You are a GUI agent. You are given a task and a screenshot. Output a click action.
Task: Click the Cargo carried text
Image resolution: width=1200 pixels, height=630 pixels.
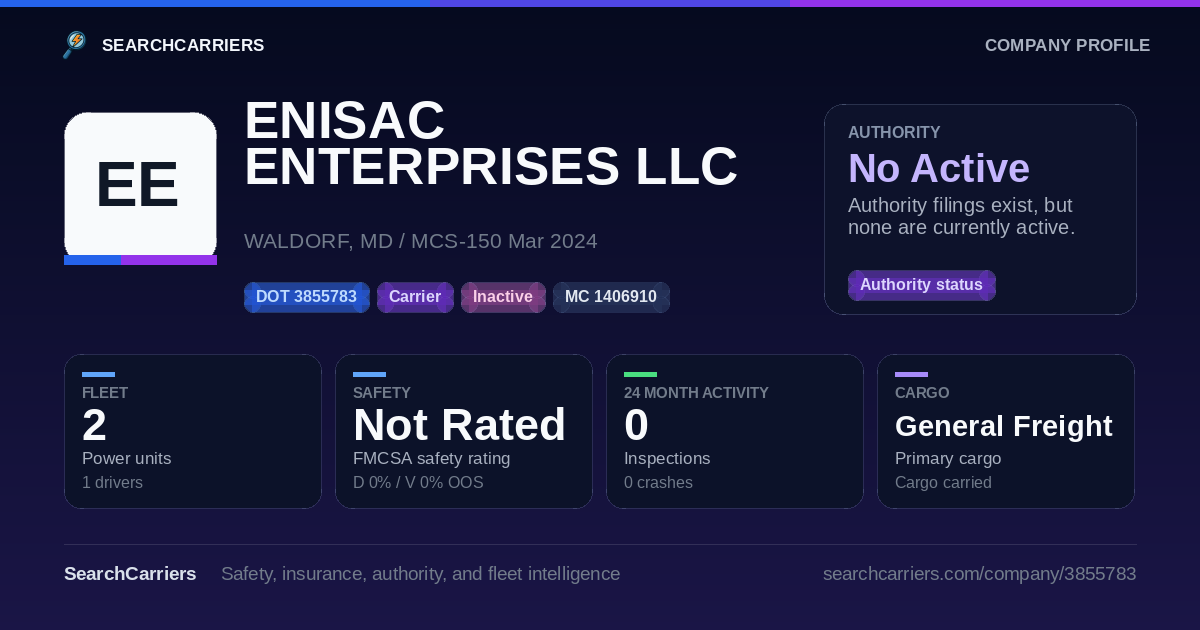(x=943, y=482)
